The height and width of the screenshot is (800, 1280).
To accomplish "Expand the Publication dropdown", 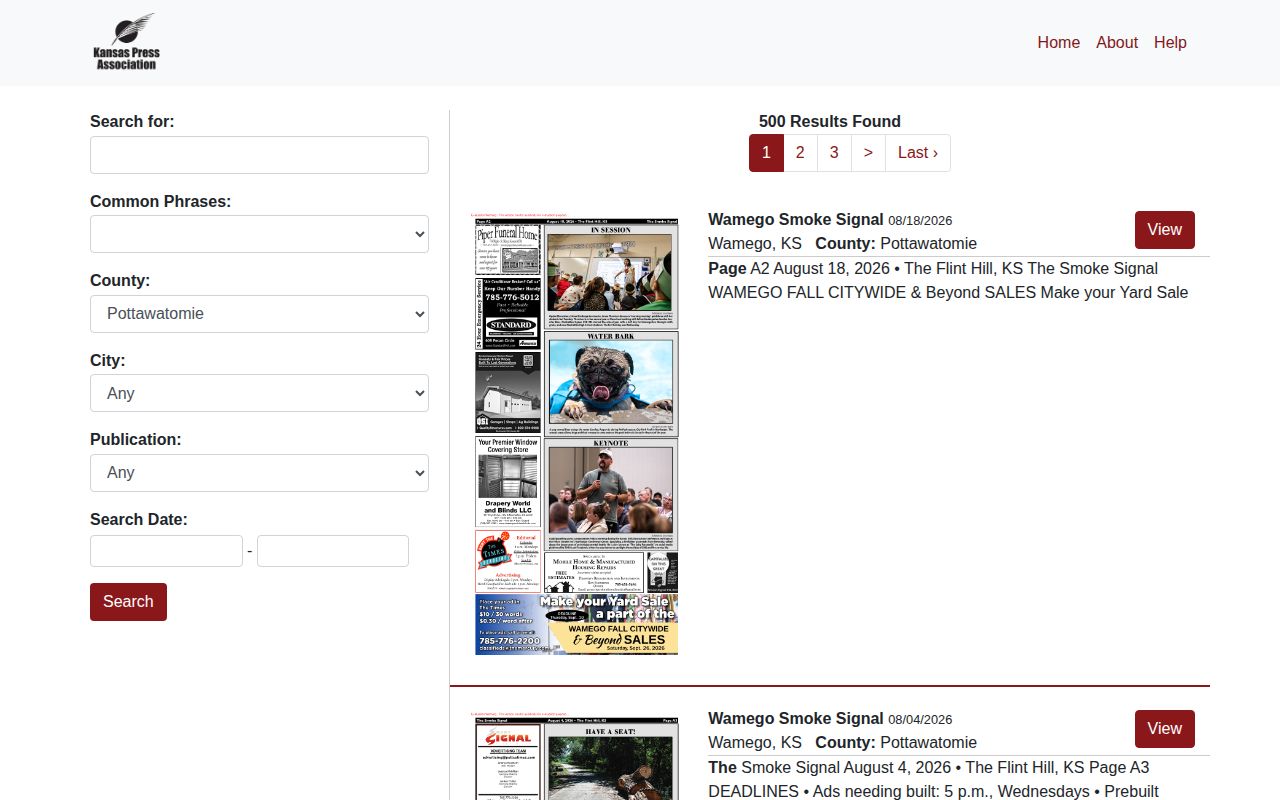I will [259, 473].
